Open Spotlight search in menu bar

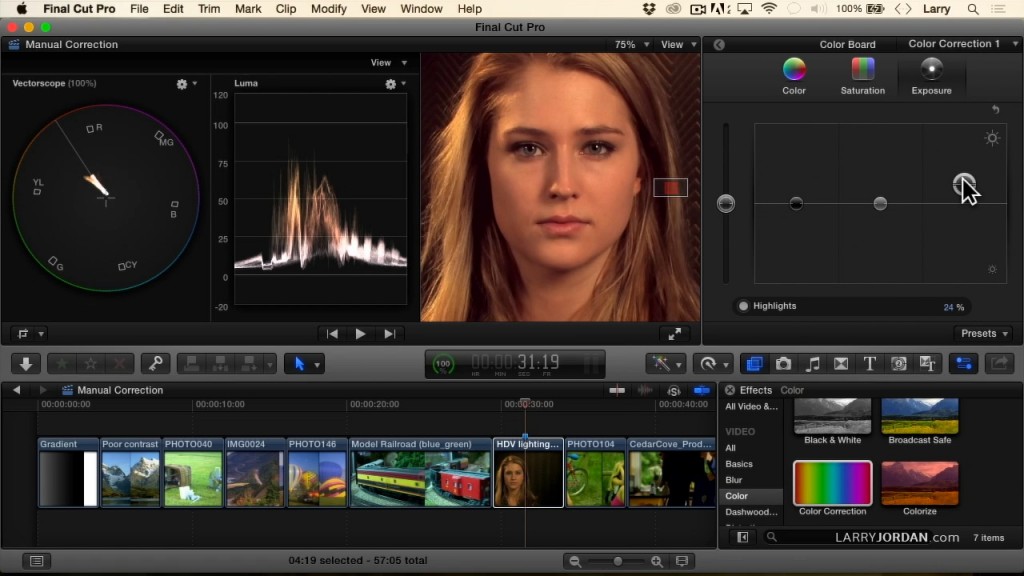coord(973,9)
